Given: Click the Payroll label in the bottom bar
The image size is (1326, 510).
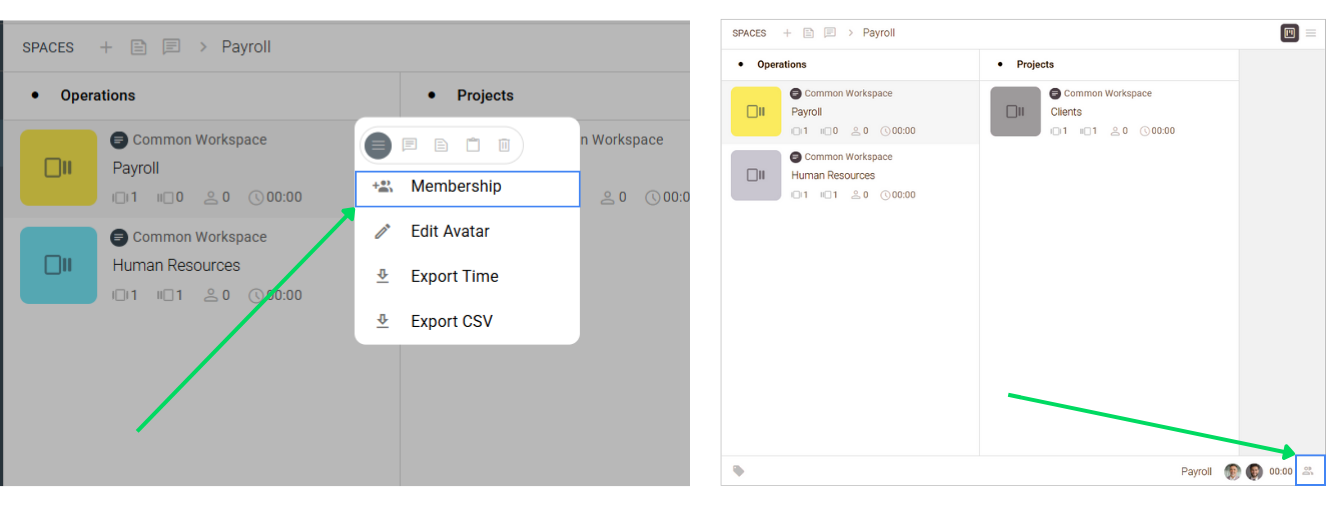Looking at the screenshot, I should 1196,472.
